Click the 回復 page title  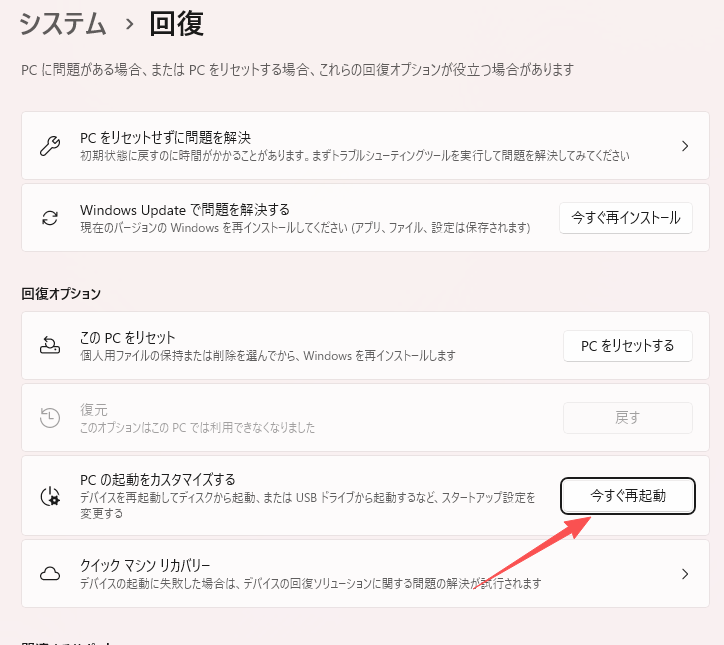(176, 24)
